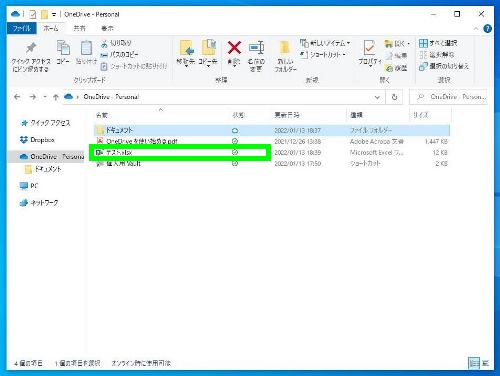The height and width of the screenshot is (376, 500).
Task: Open the Easy Access shortcut dropdown
Action: tap(323, 55)
